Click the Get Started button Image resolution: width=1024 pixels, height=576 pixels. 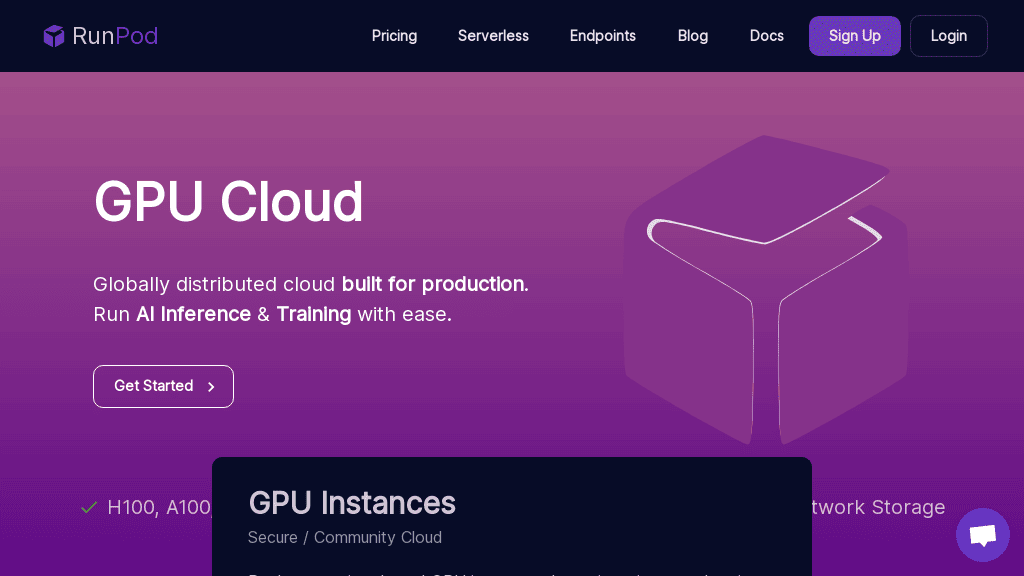click(x=163, y=386)
